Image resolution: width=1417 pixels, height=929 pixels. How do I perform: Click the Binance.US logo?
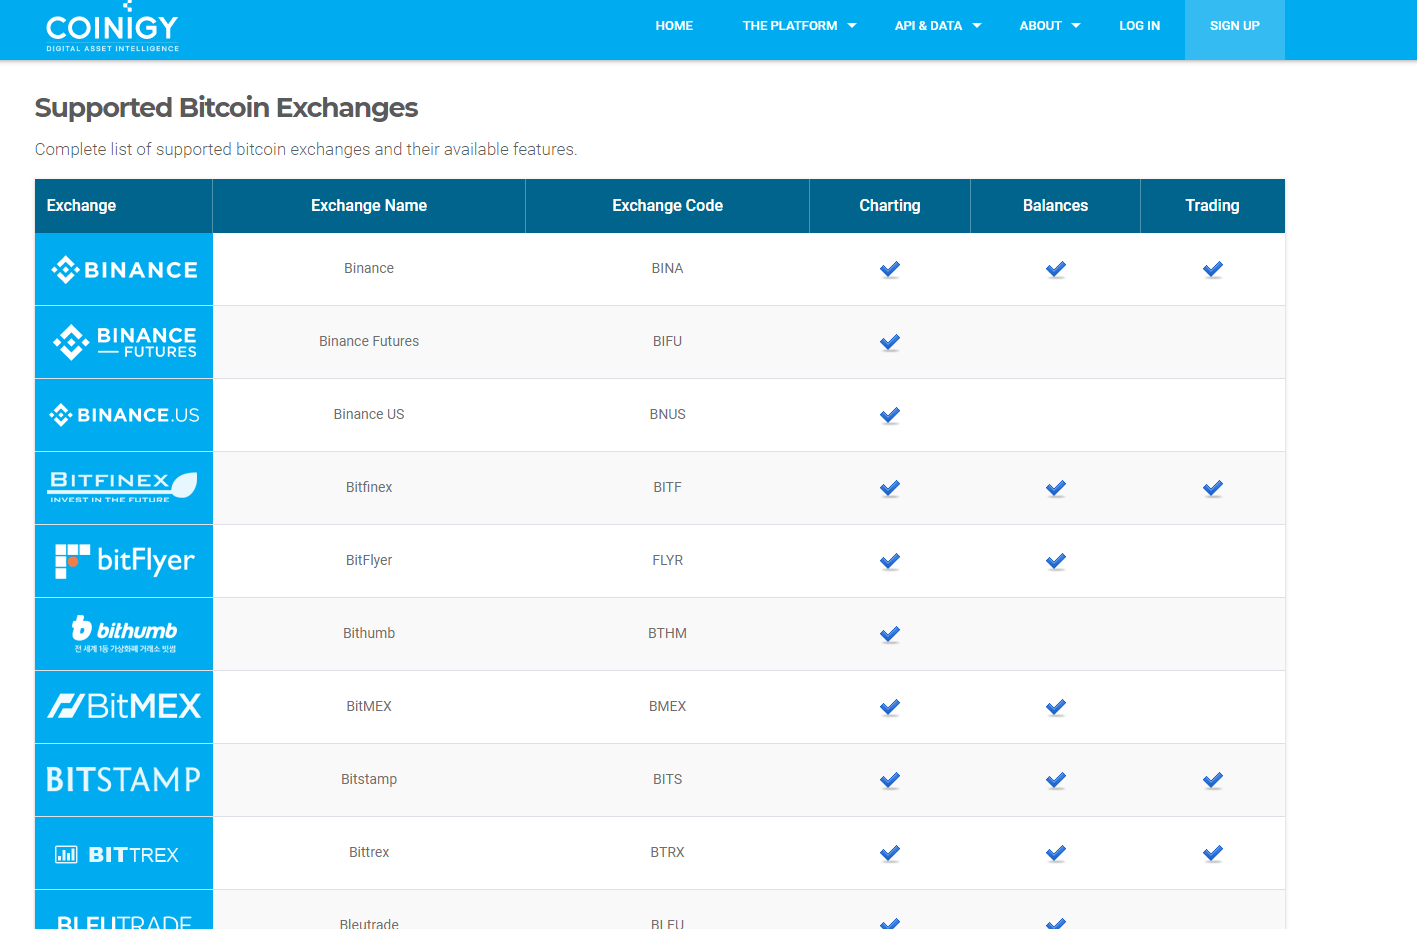[x=124, y=415]
